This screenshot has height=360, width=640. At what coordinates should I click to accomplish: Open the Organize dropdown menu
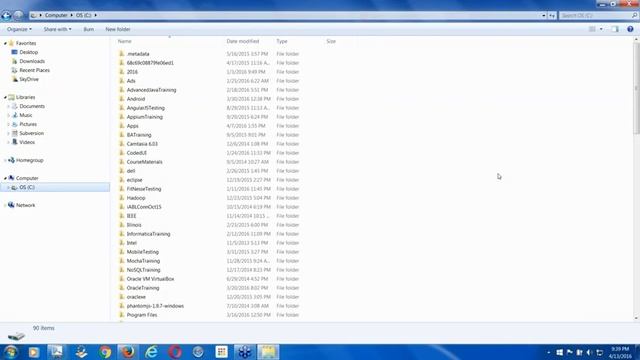point(19,29)
